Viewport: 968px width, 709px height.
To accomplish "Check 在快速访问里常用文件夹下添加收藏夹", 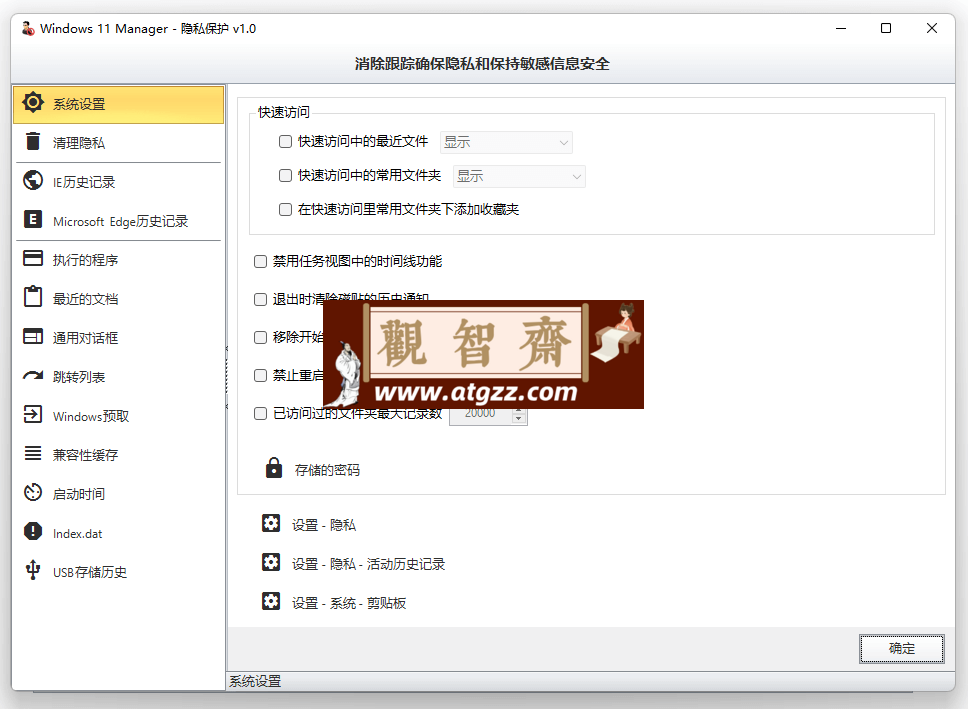I will tap(285, 209).
